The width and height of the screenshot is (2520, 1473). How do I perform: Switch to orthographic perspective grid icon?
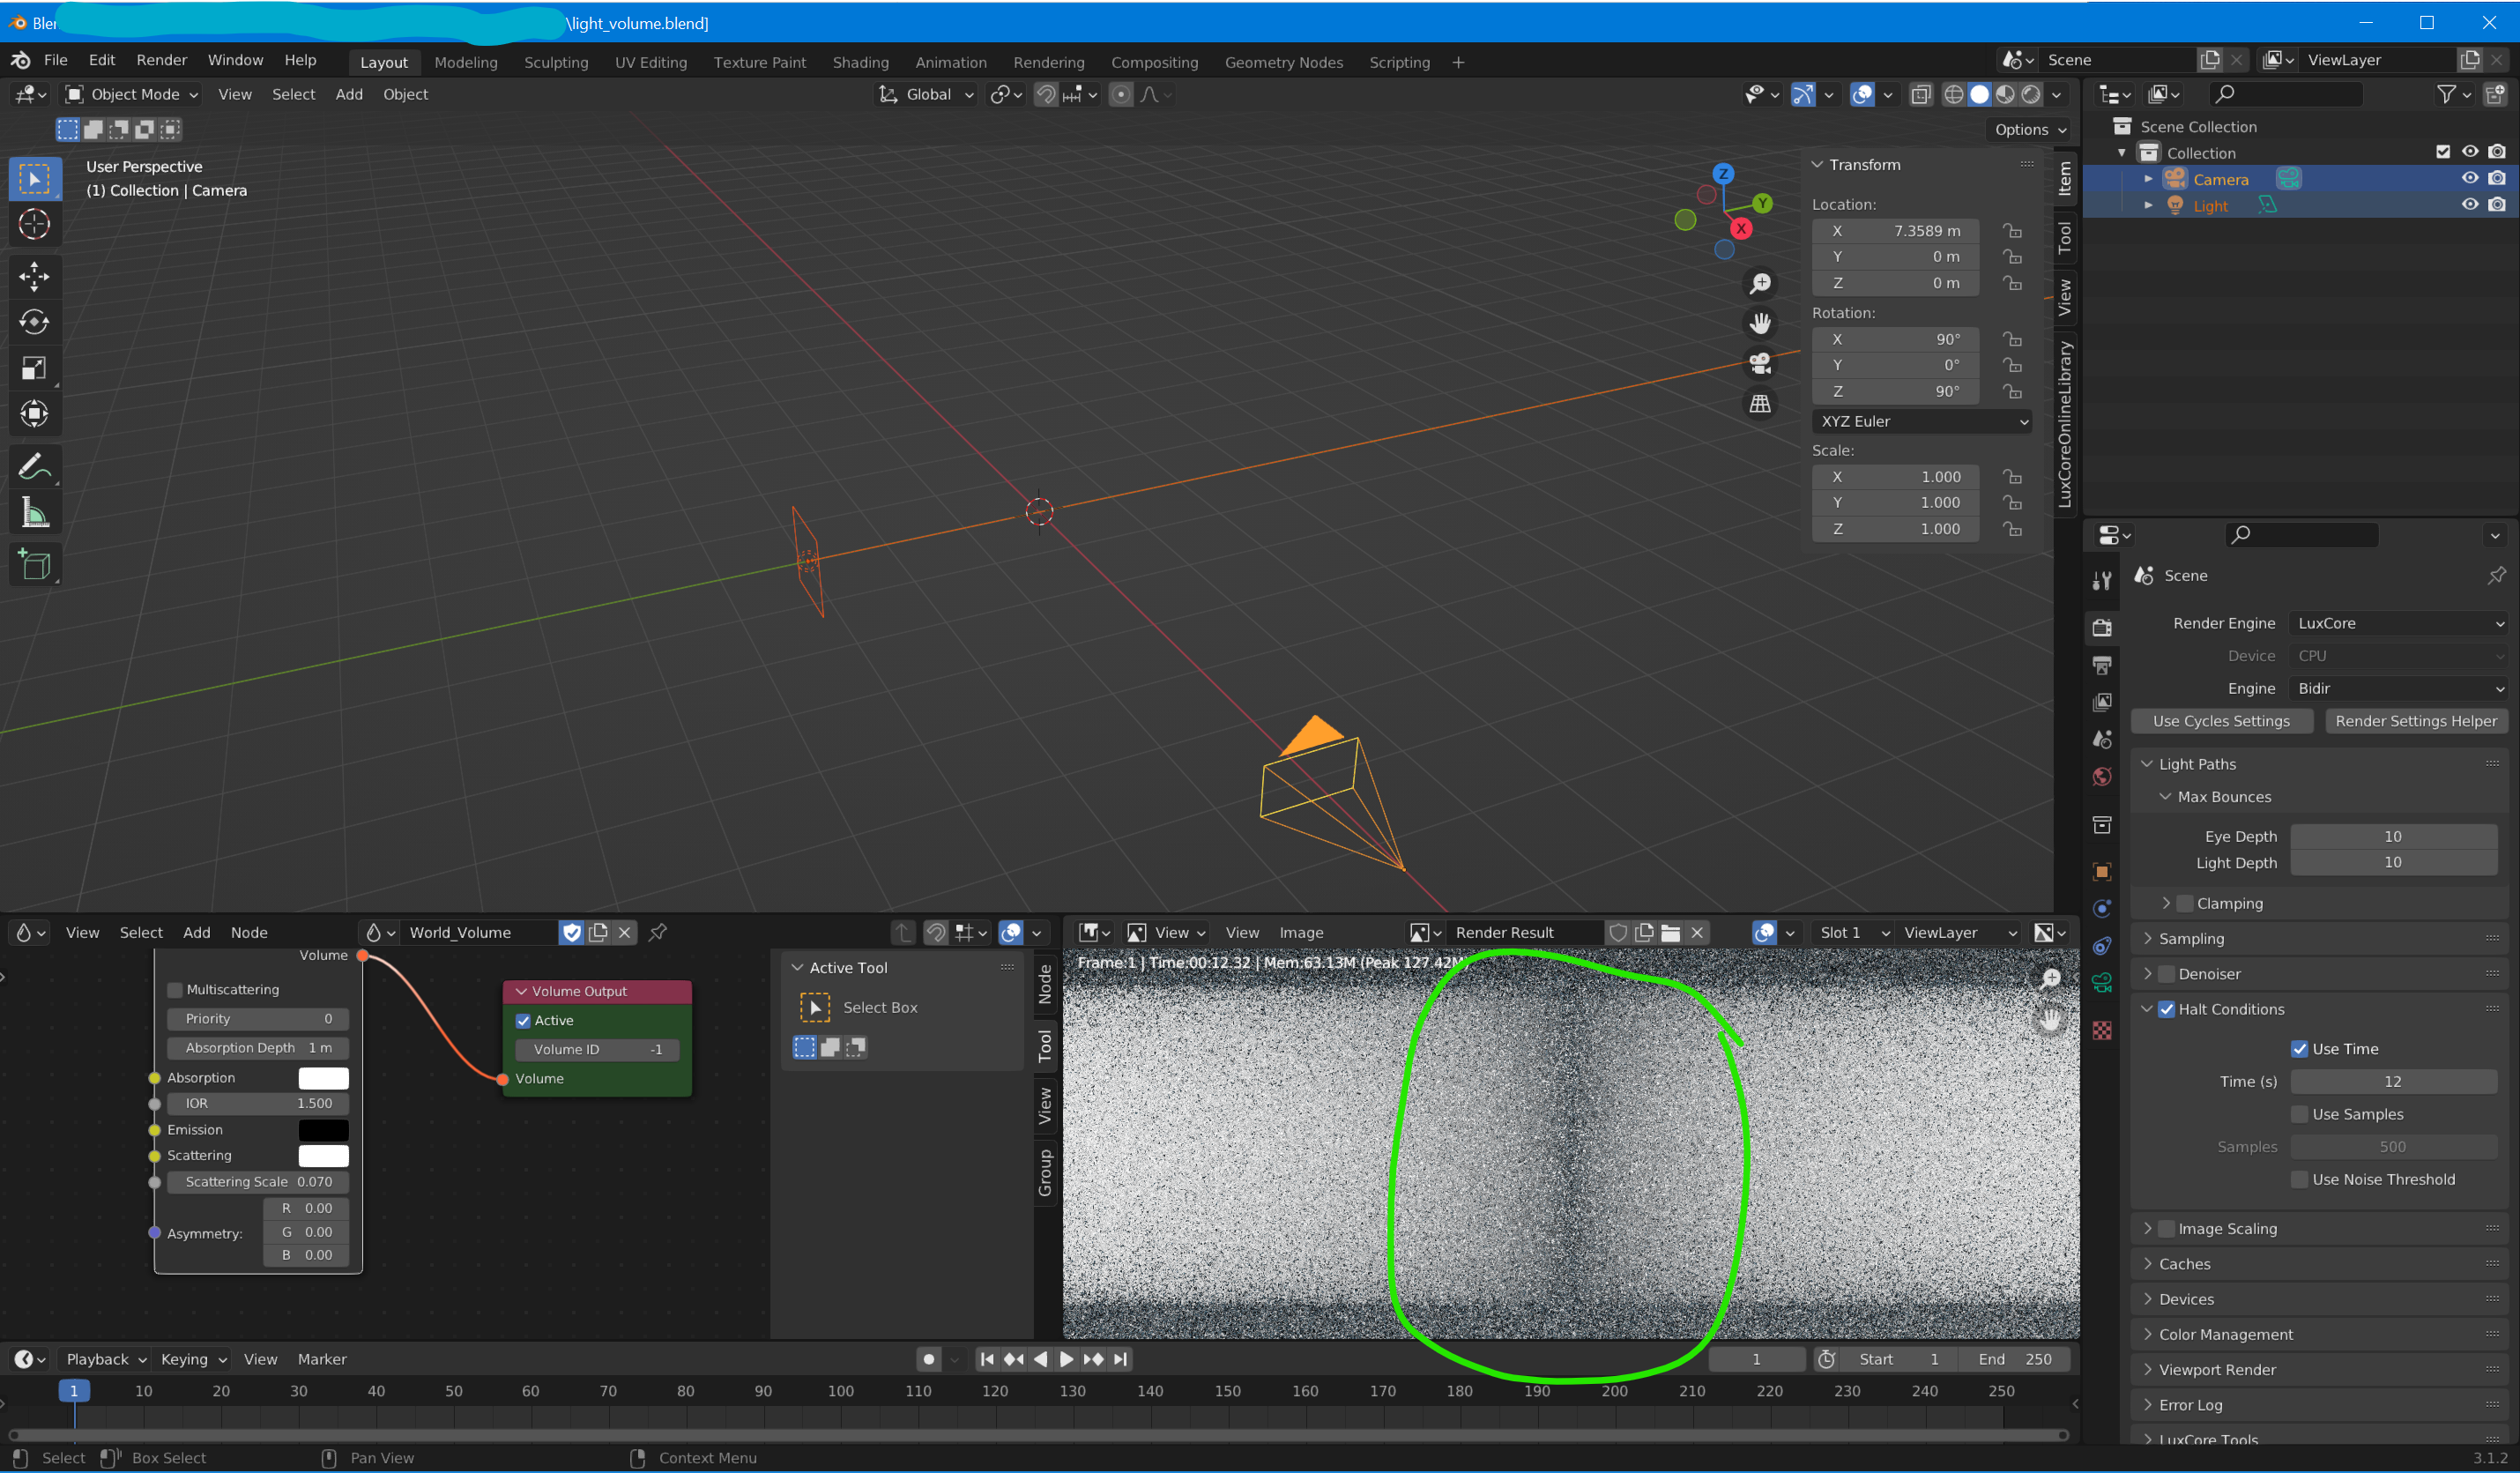coord(1759,404)
